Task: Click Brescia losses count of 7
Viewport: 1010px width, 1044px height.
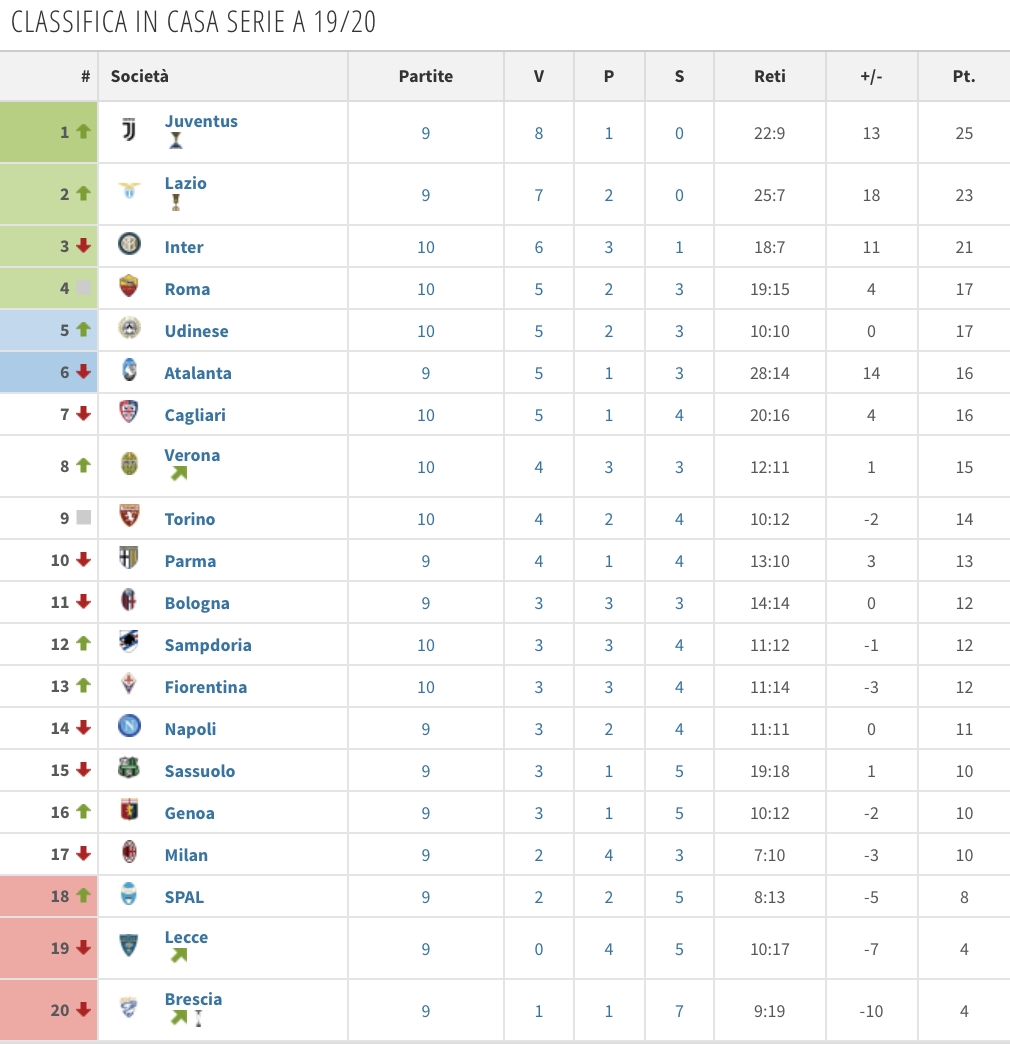Action: coord(679,1011)
